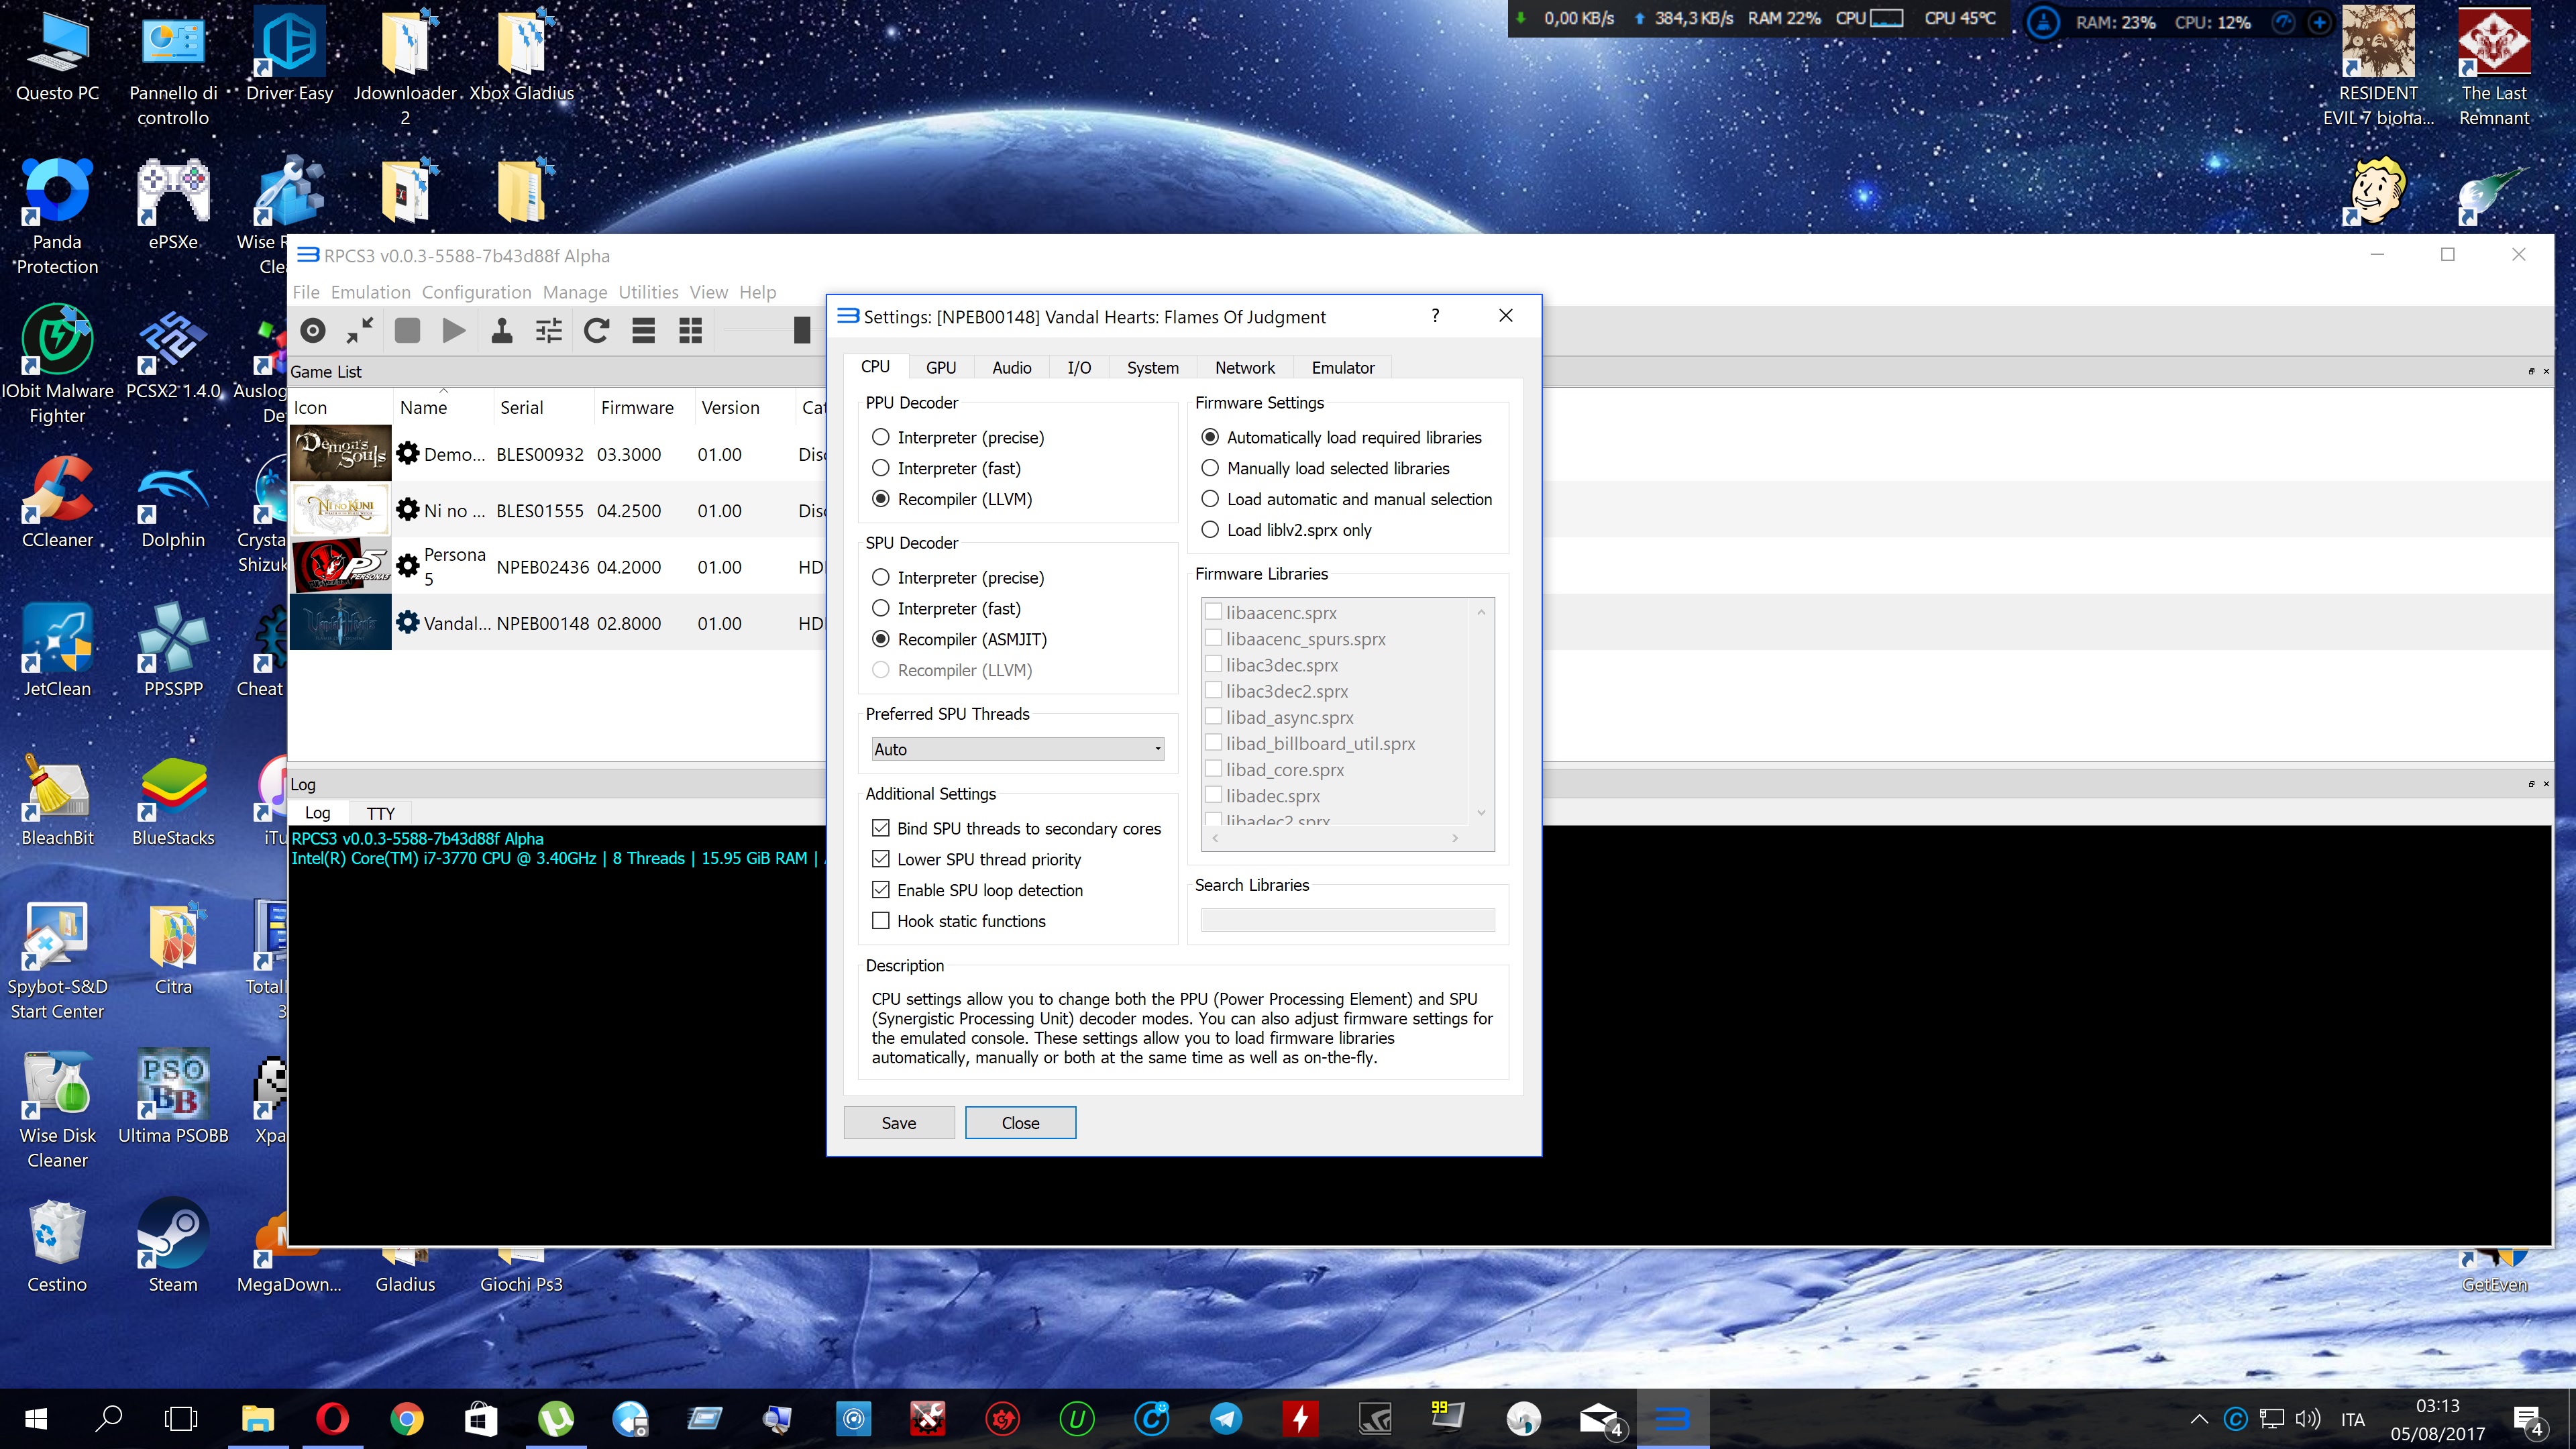Select PPU Recompiler (LLVM) option
The width and height of the screenshot is (2576, 1449).
[x=952, y=499]
